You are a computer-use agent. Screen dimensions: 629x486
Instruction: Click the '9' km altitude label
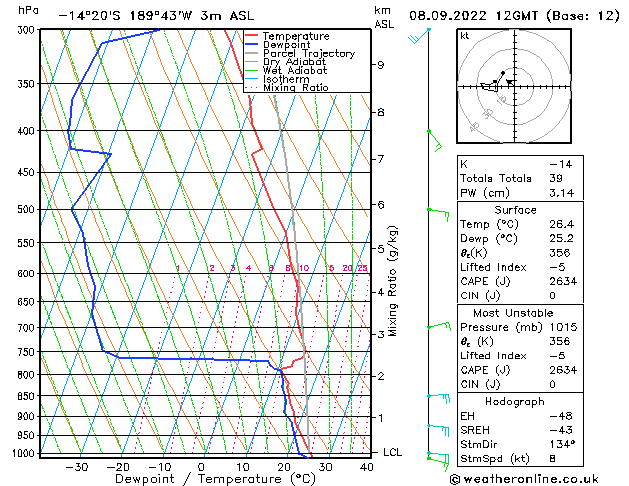381,65
